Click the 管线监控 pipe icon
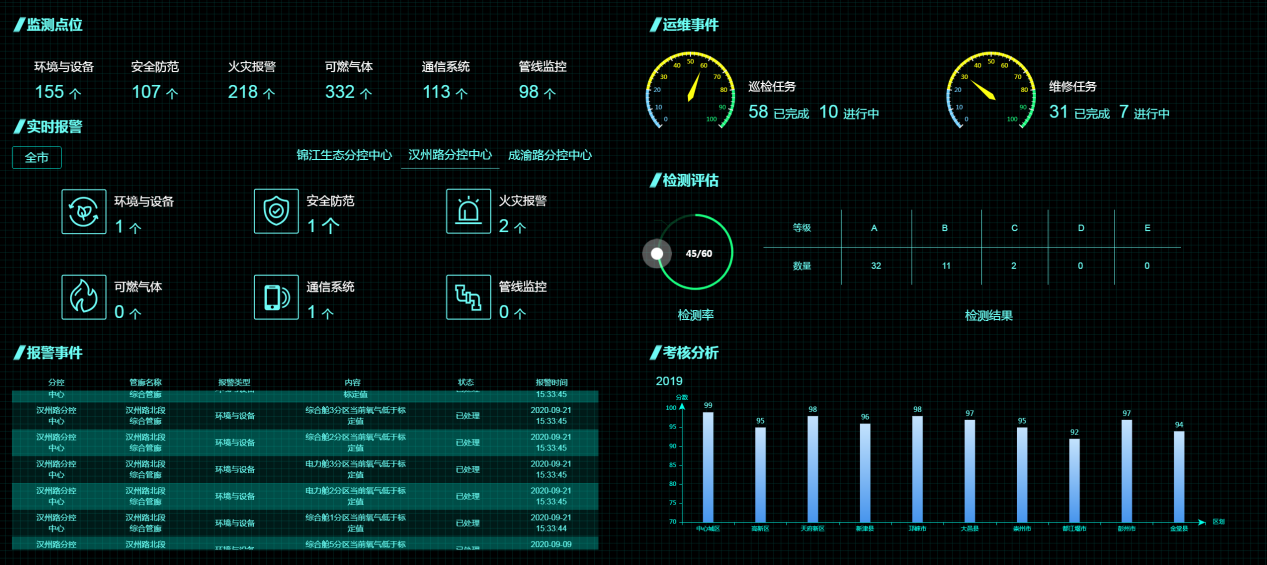Screen dimensions: 1267x565 [x=468, y=297]
